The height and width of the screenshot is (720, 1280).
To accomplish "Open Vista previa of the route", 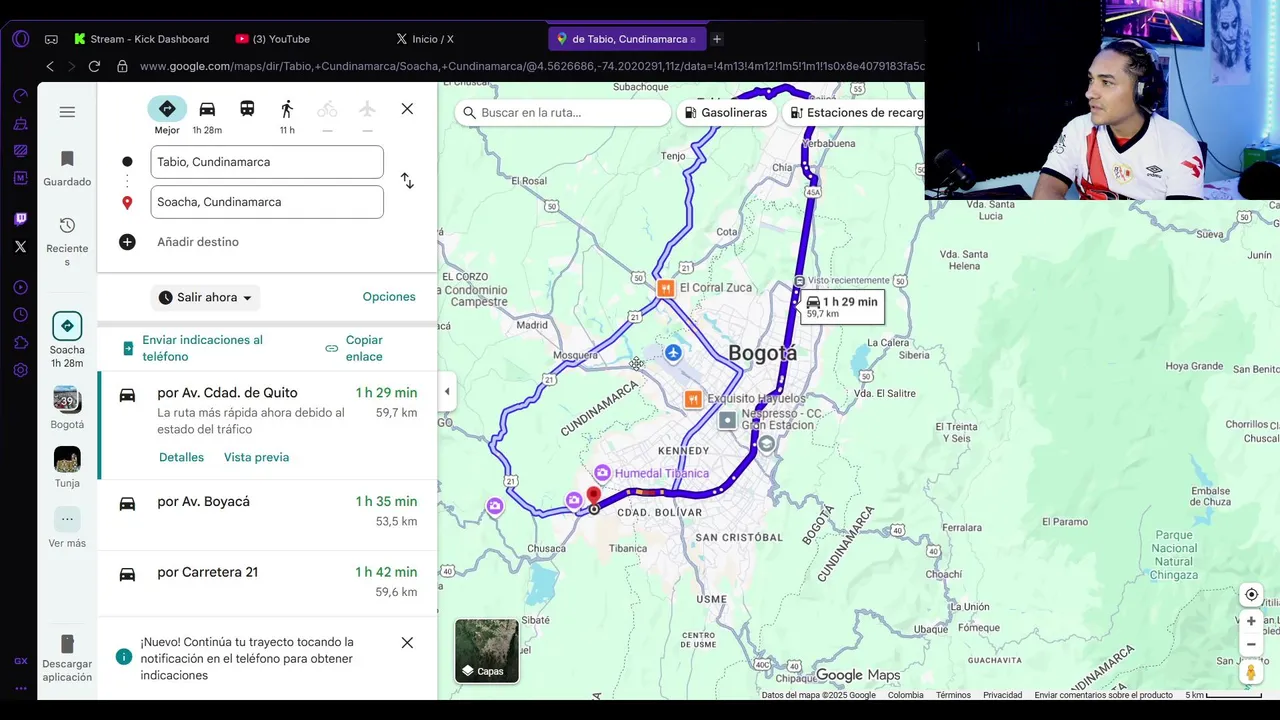I will (256, 457).
